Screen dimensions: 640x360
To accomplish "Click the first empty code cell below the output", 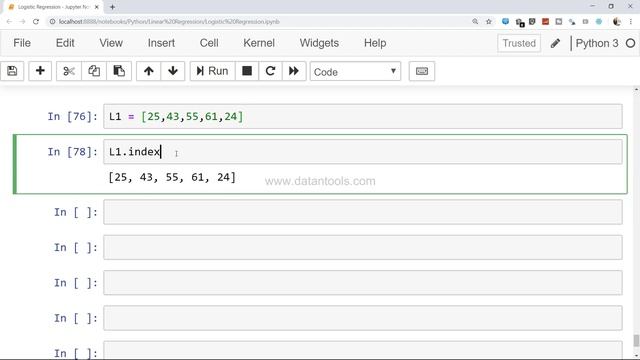I will (x=363, y=212).
